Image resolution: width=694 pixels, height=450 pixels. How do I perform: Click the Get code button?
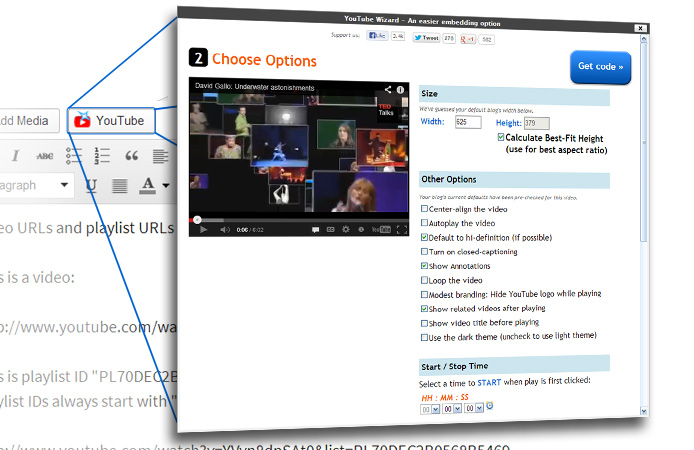tap(600, 67)
